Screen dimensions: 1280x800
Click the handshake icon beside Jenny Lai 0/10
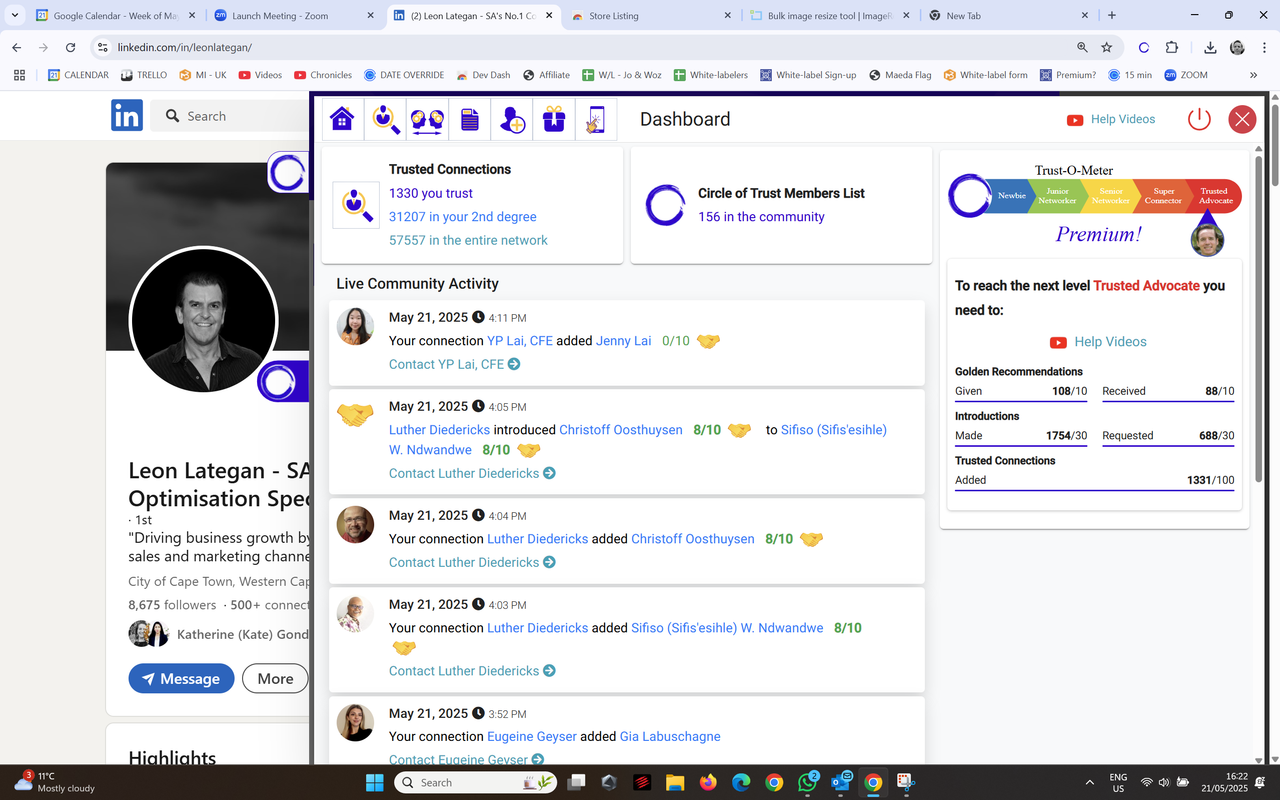pos(708,341)
